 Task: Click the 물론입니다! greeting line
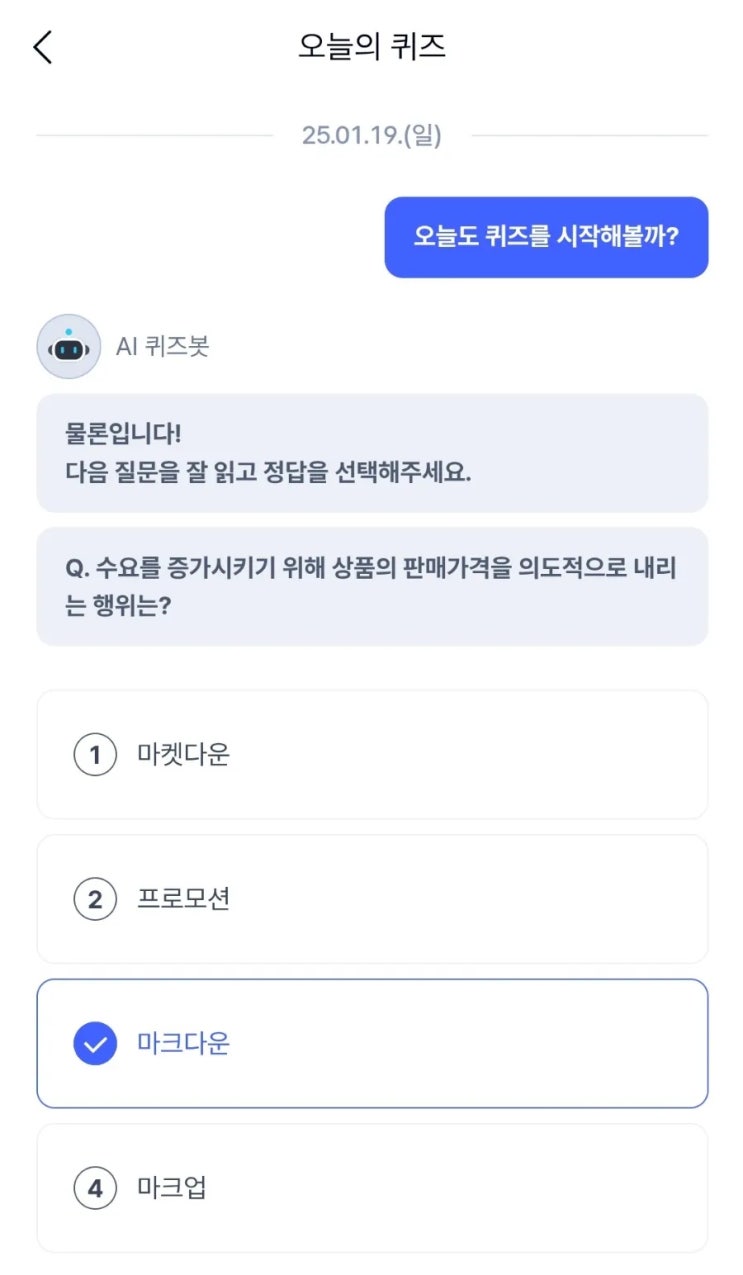(123, 435)
